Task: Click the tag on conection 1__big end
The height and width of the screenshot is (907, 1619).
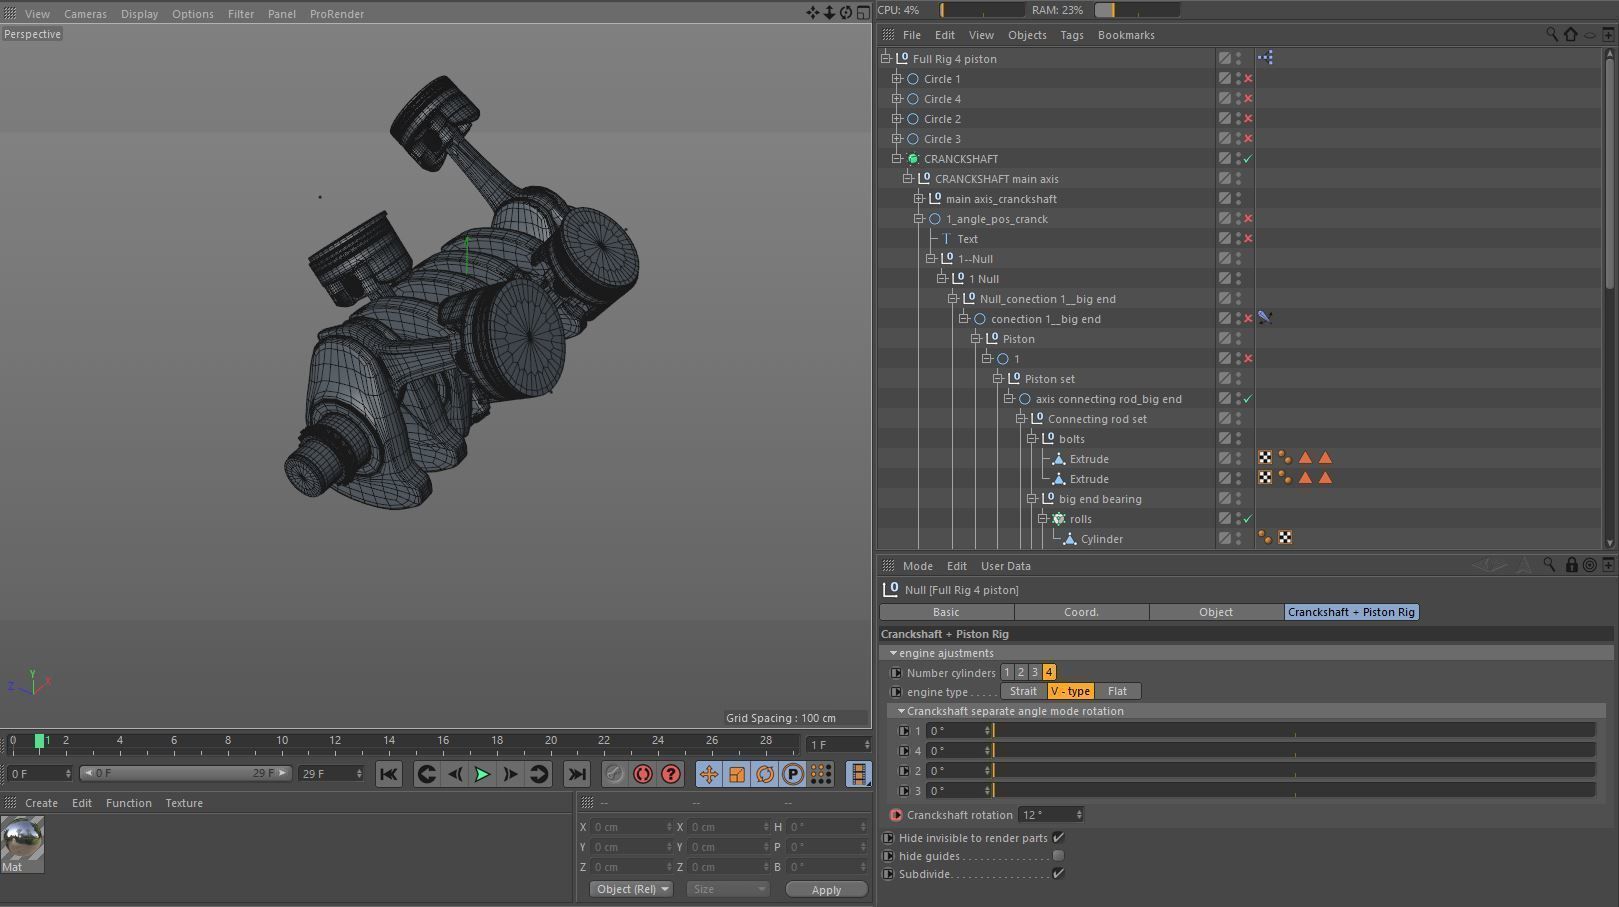Action: click(1265, 318)
